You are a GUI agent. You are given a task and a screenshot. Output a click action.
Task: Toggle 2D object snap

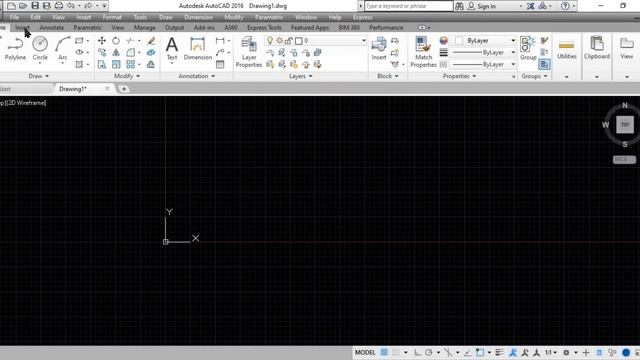tap(480, 353)
